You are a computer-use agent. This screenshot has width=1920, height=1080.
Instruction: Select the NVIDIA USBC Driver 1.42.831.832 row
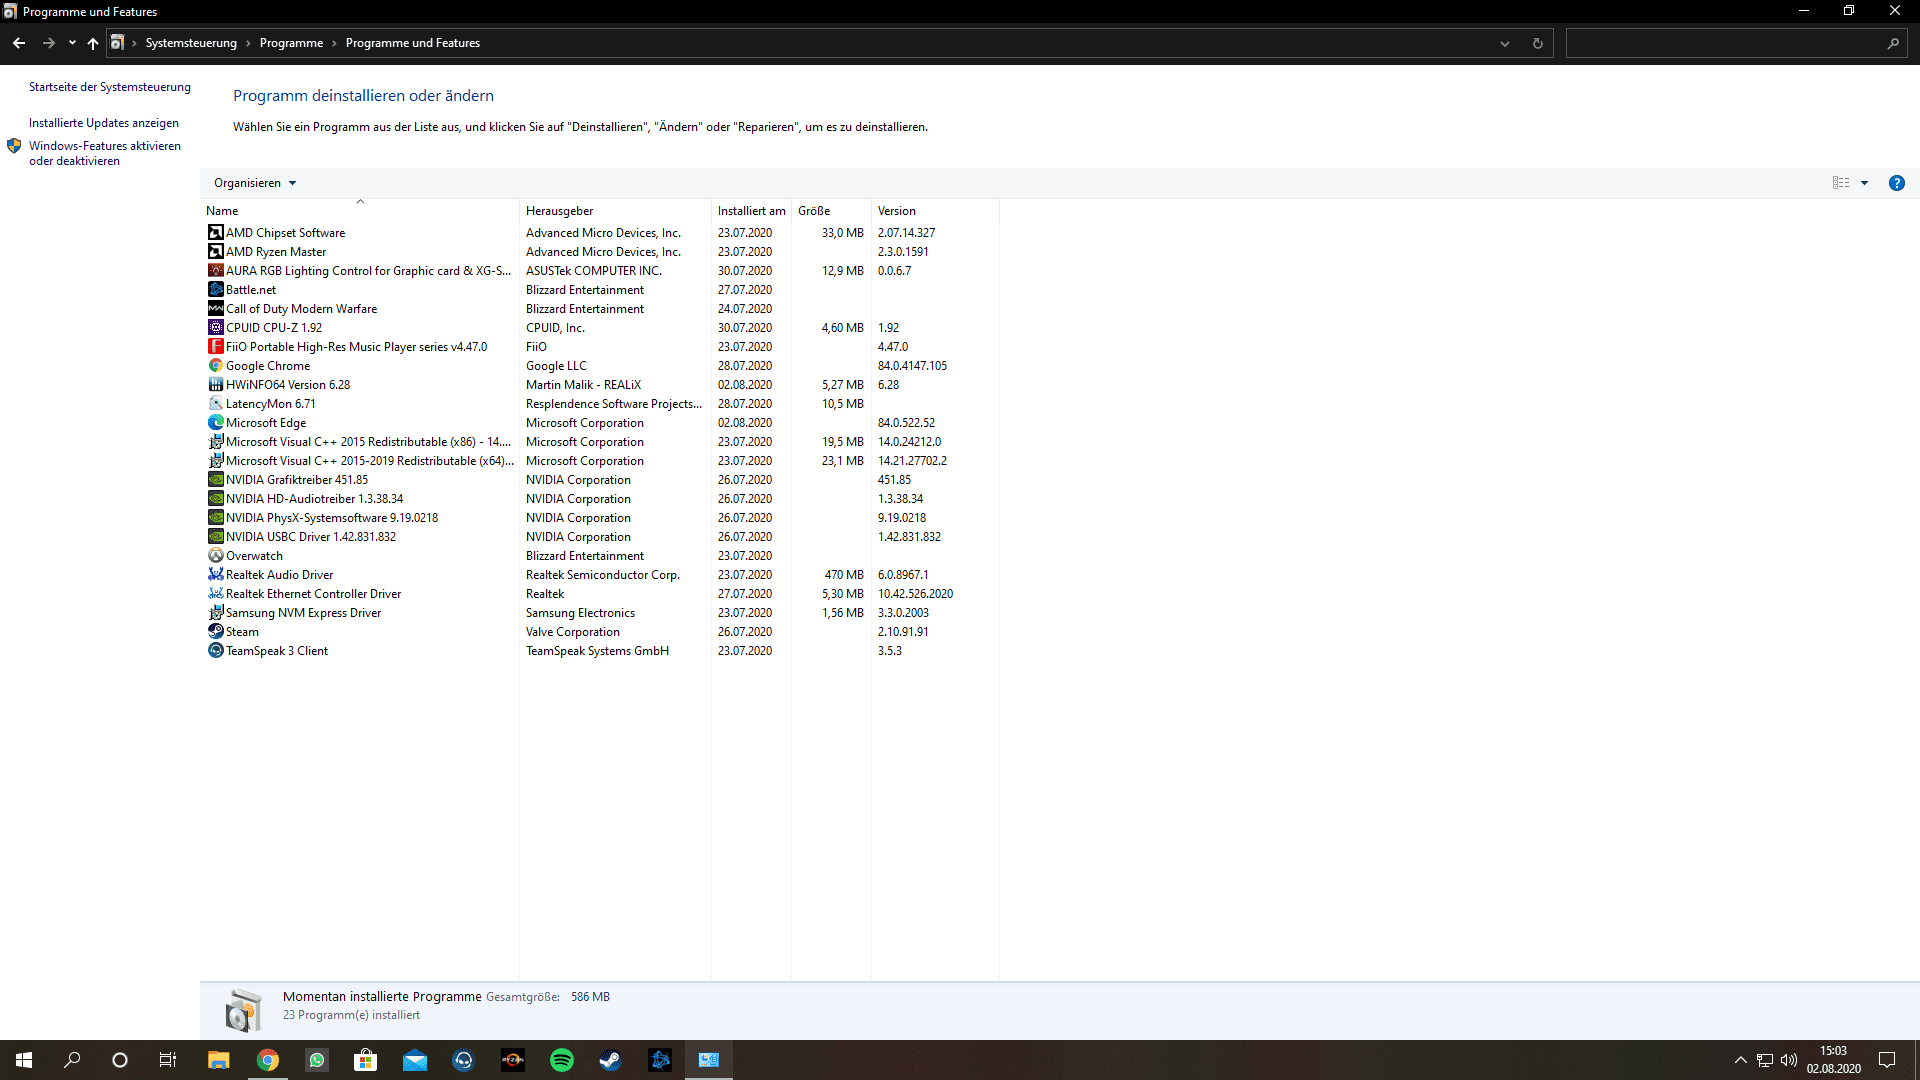click(600, 537)
